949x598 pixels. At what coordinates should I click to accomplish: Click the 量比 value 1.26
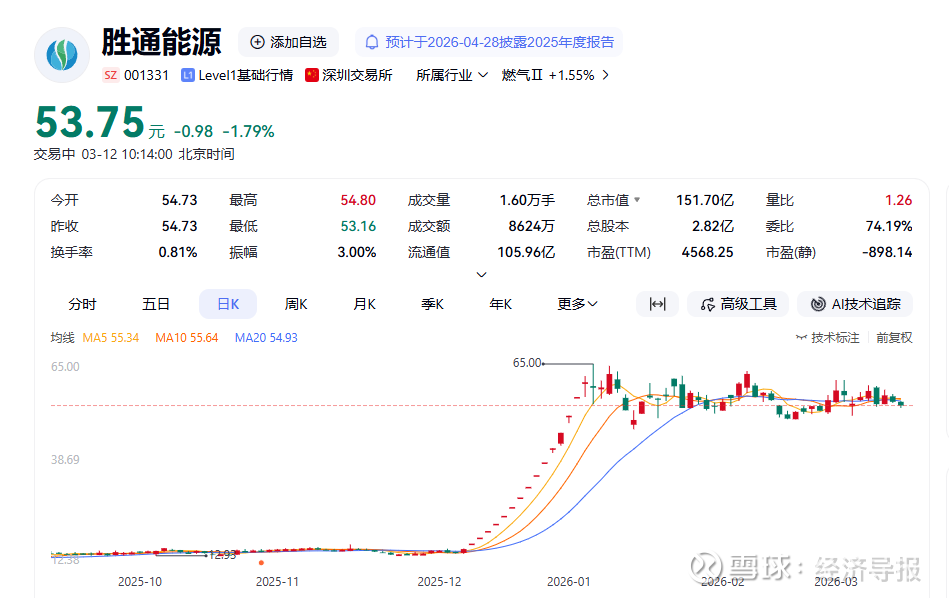(x=898, y=200)
